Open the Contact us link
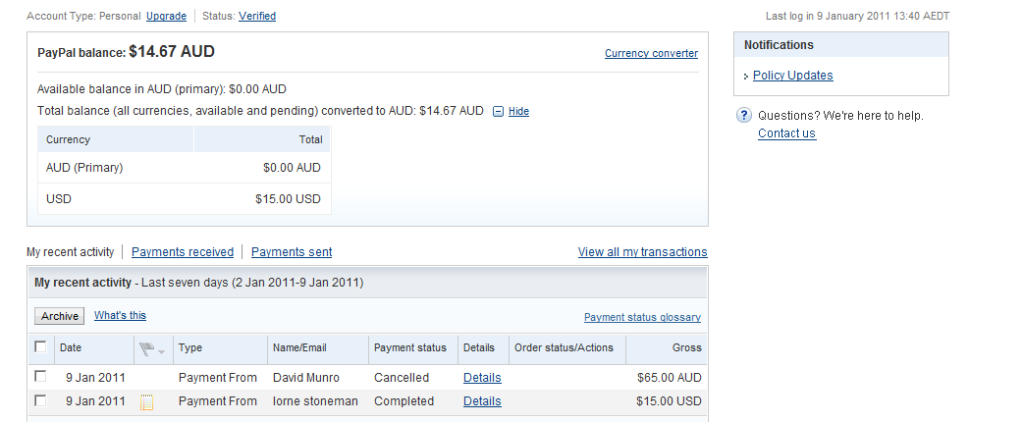This screenshot has height=422, width=1023. coord(787,133)
